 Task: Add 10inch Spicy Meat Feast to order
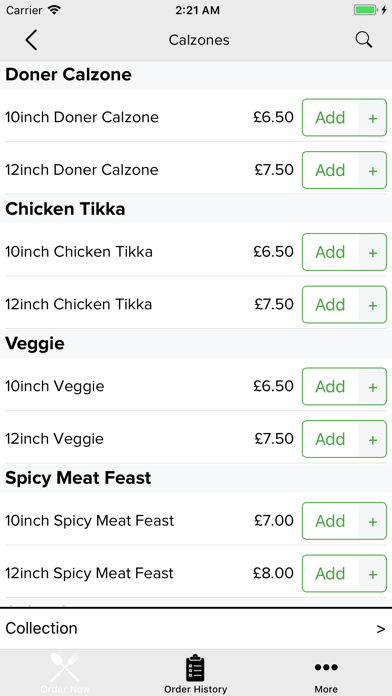point(330,521)
